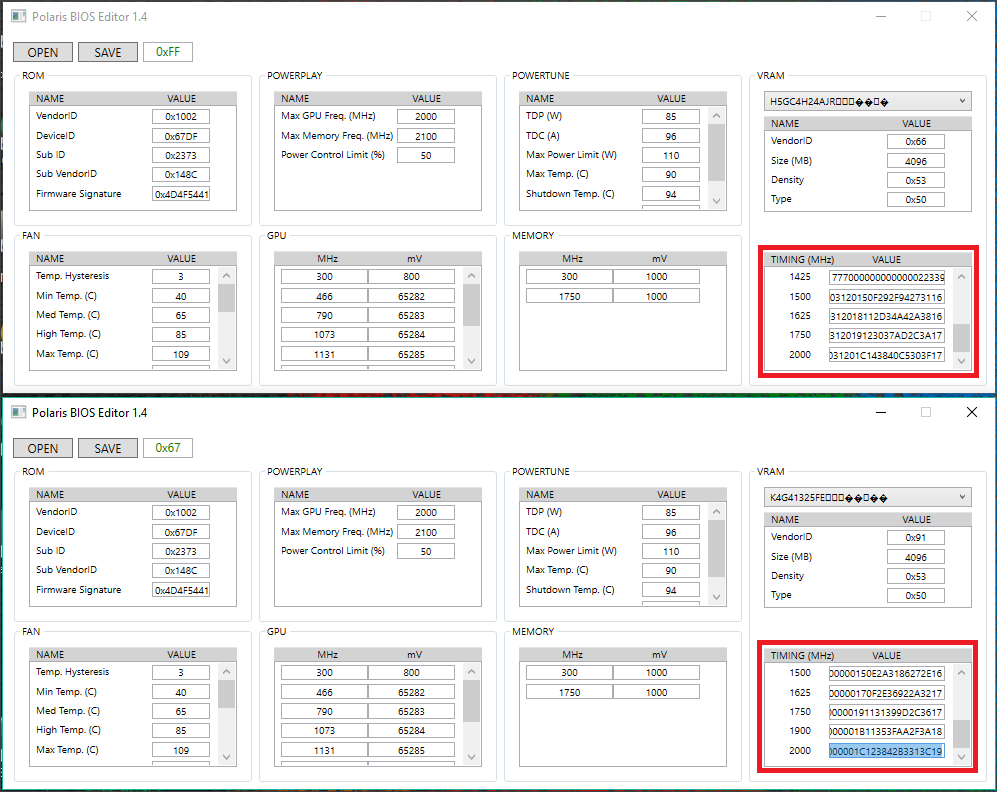Click the 0x67 checksum box in bottom window
This screenshot has width=997, height=792.
tap(168, 448)
